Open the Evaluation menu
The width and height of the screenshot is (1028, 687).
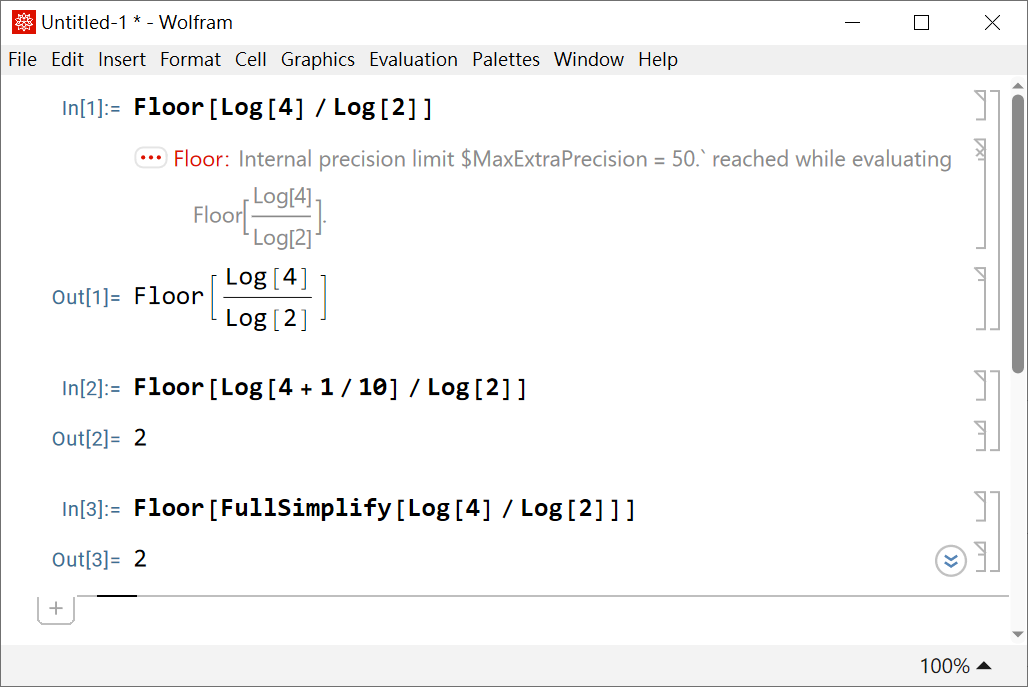click(413, 60)
